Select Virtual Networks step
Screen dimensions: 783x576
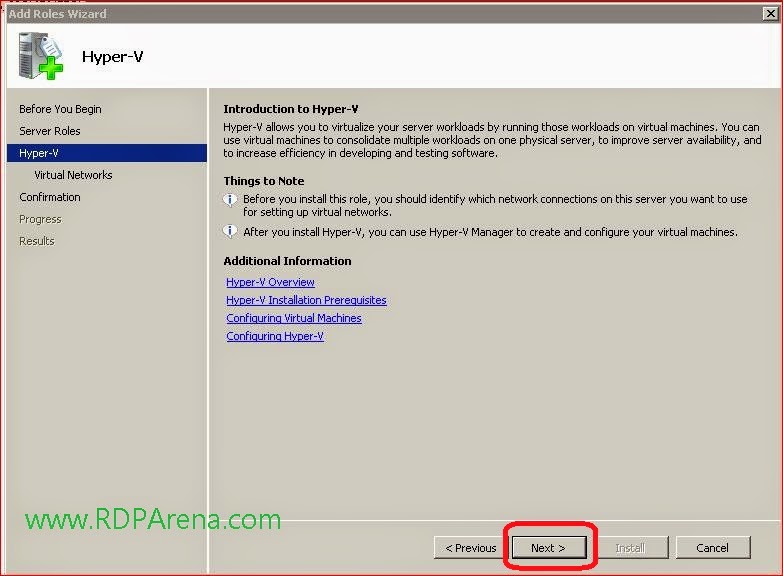point(73,175)
